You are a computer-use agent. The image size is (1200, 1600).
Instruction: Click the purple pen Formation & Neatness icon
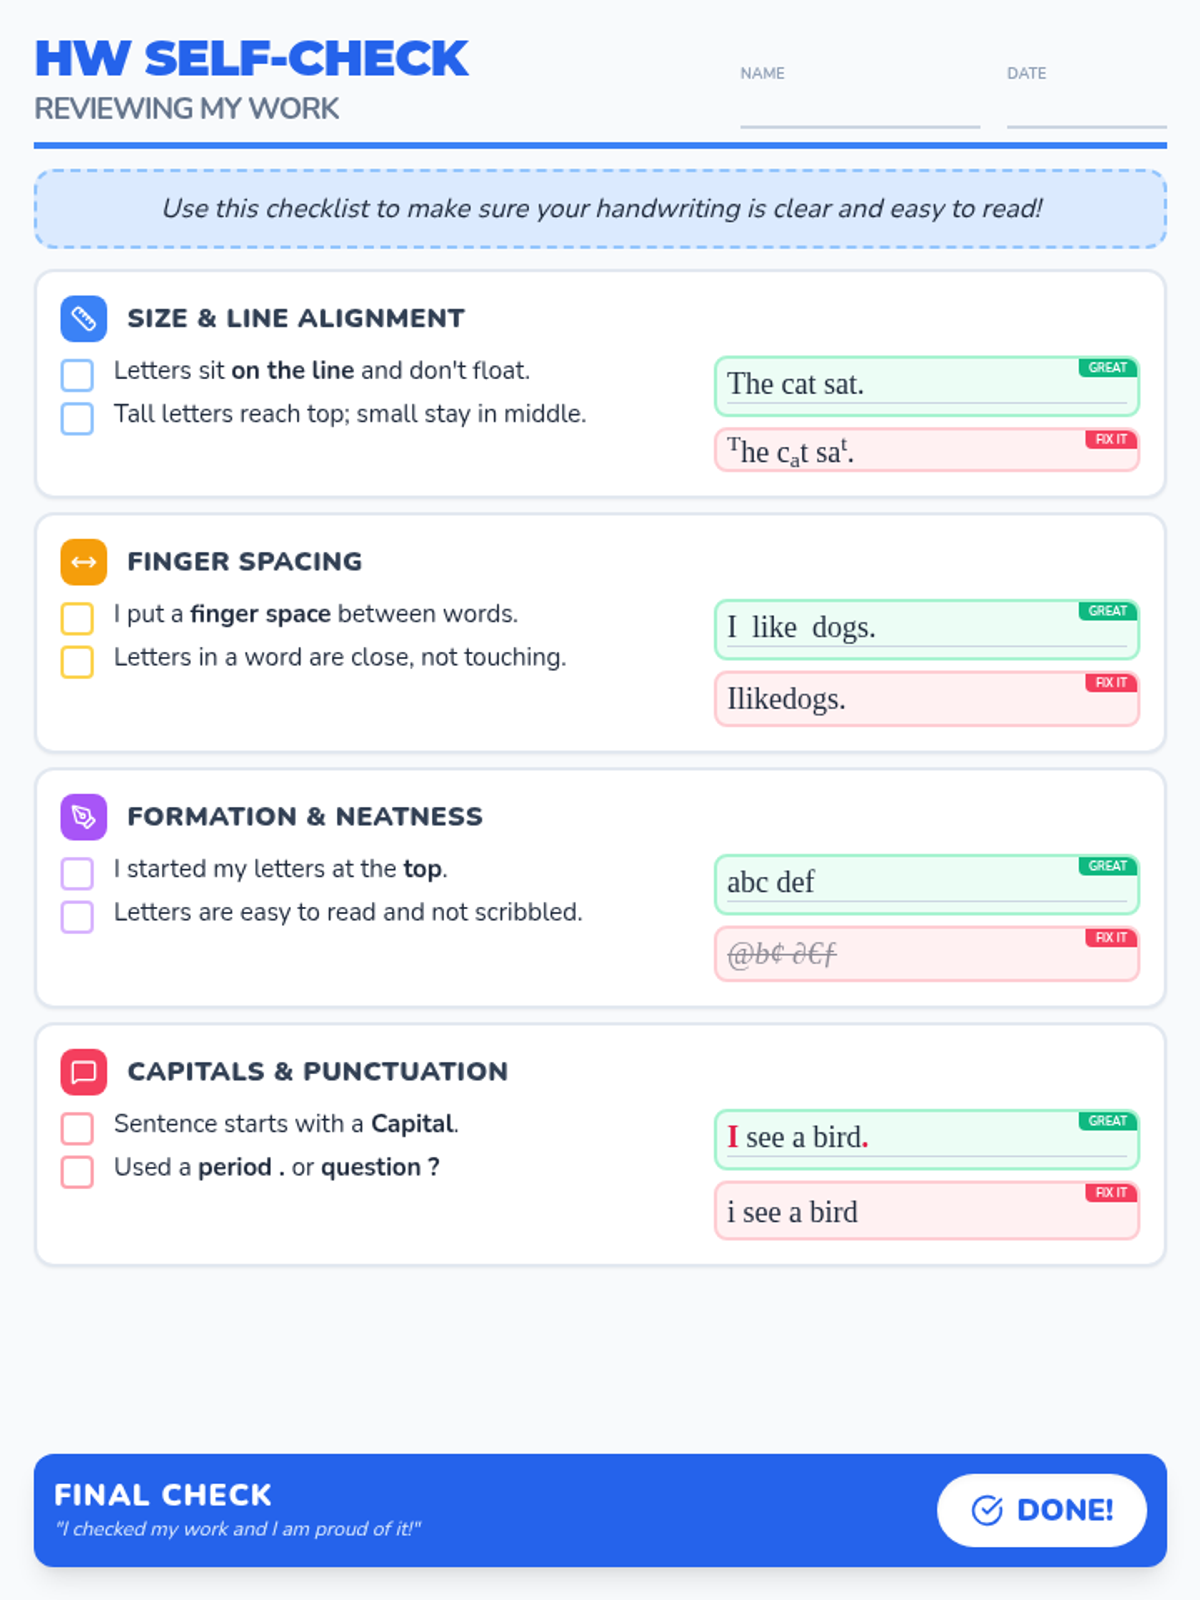(84, 816)
